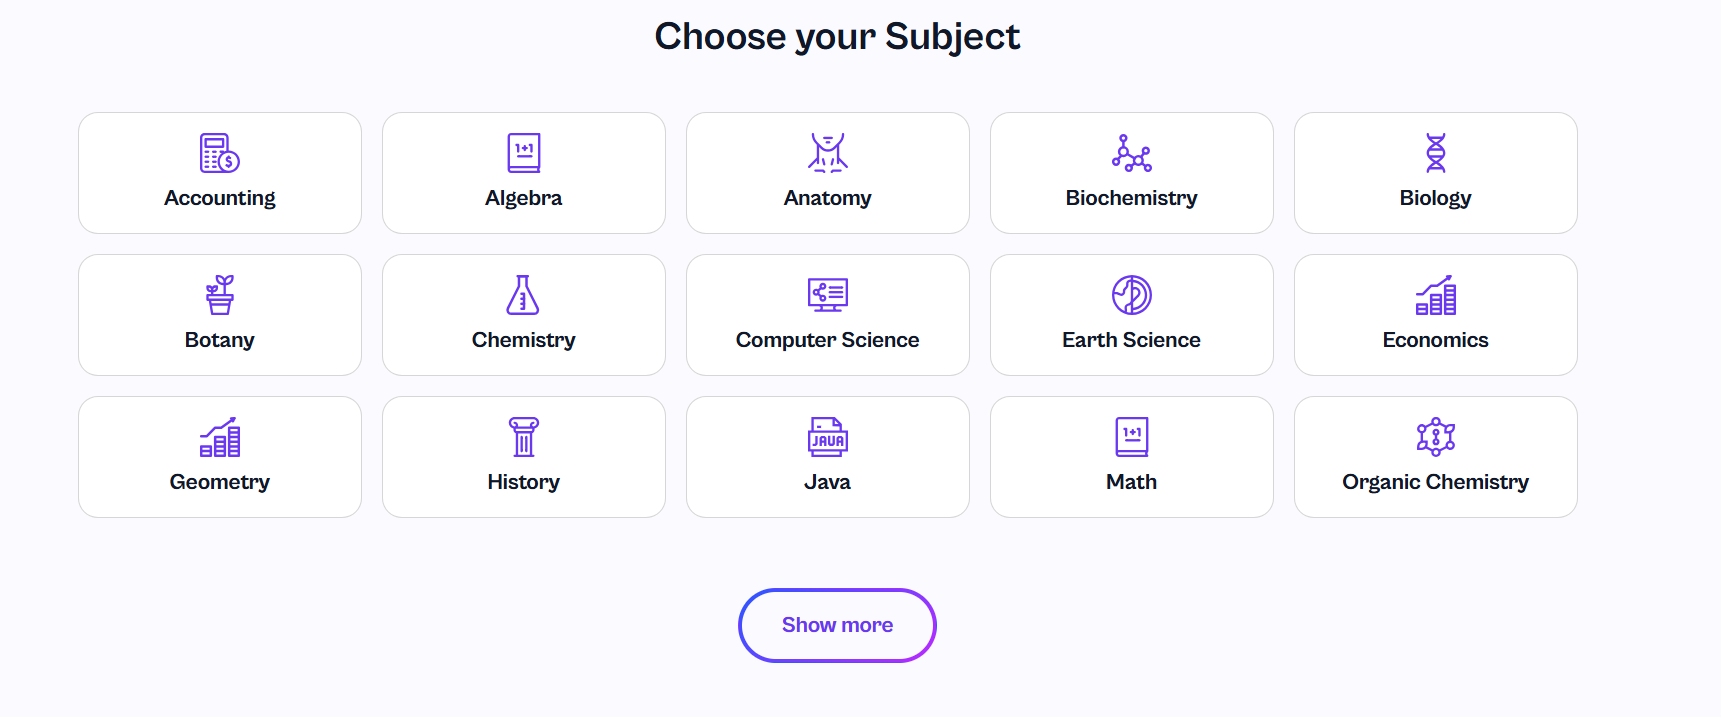Click the Accounting calculator icon
This screenshot has width=1721, height=717.
tap(220, 153)
